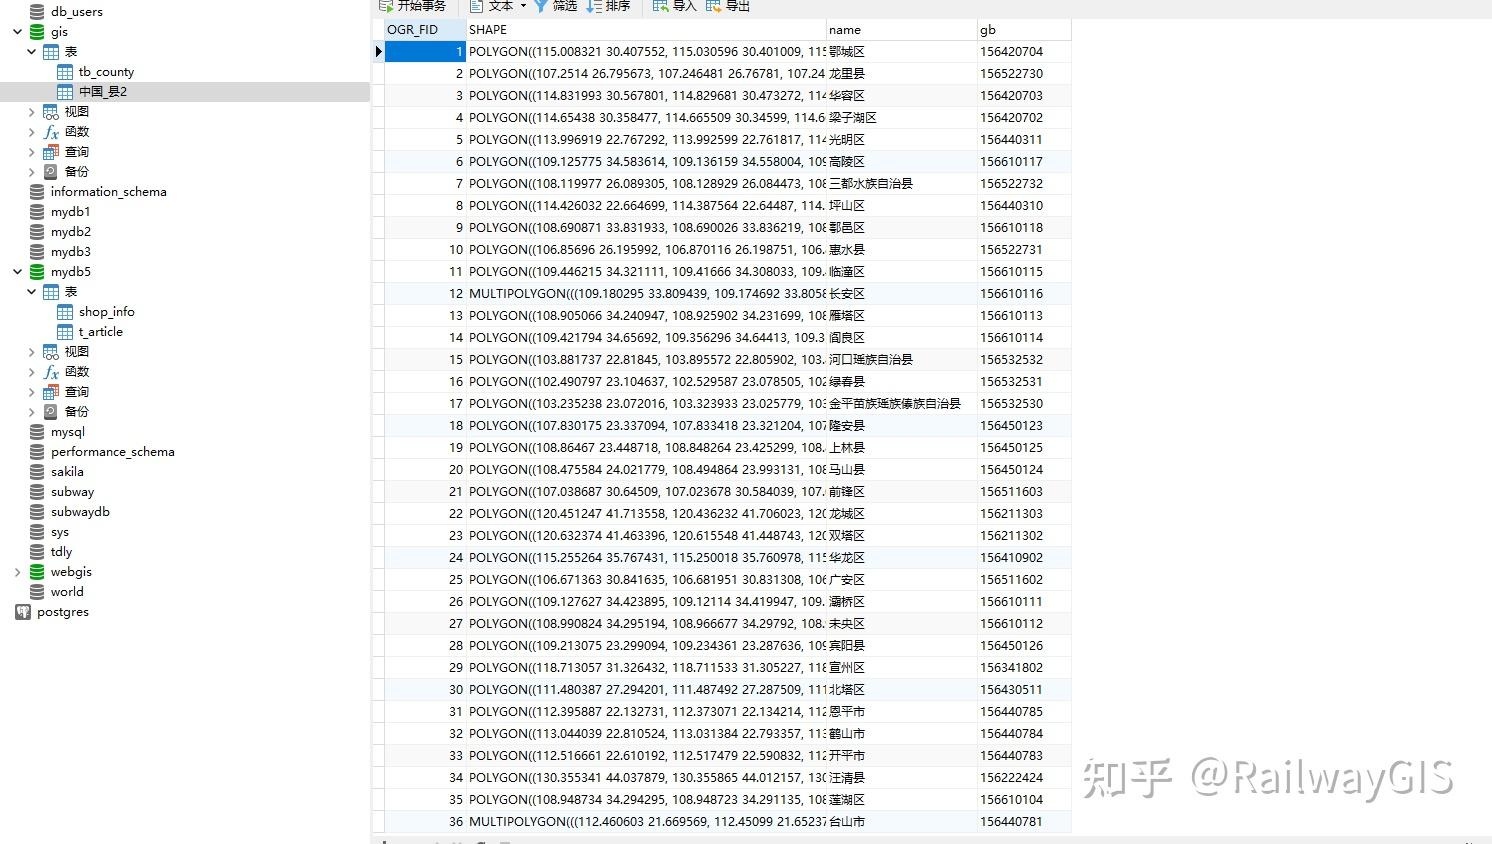Screen dimensions: 1492x844
Task: Select the world database
Action: [66, 591]
